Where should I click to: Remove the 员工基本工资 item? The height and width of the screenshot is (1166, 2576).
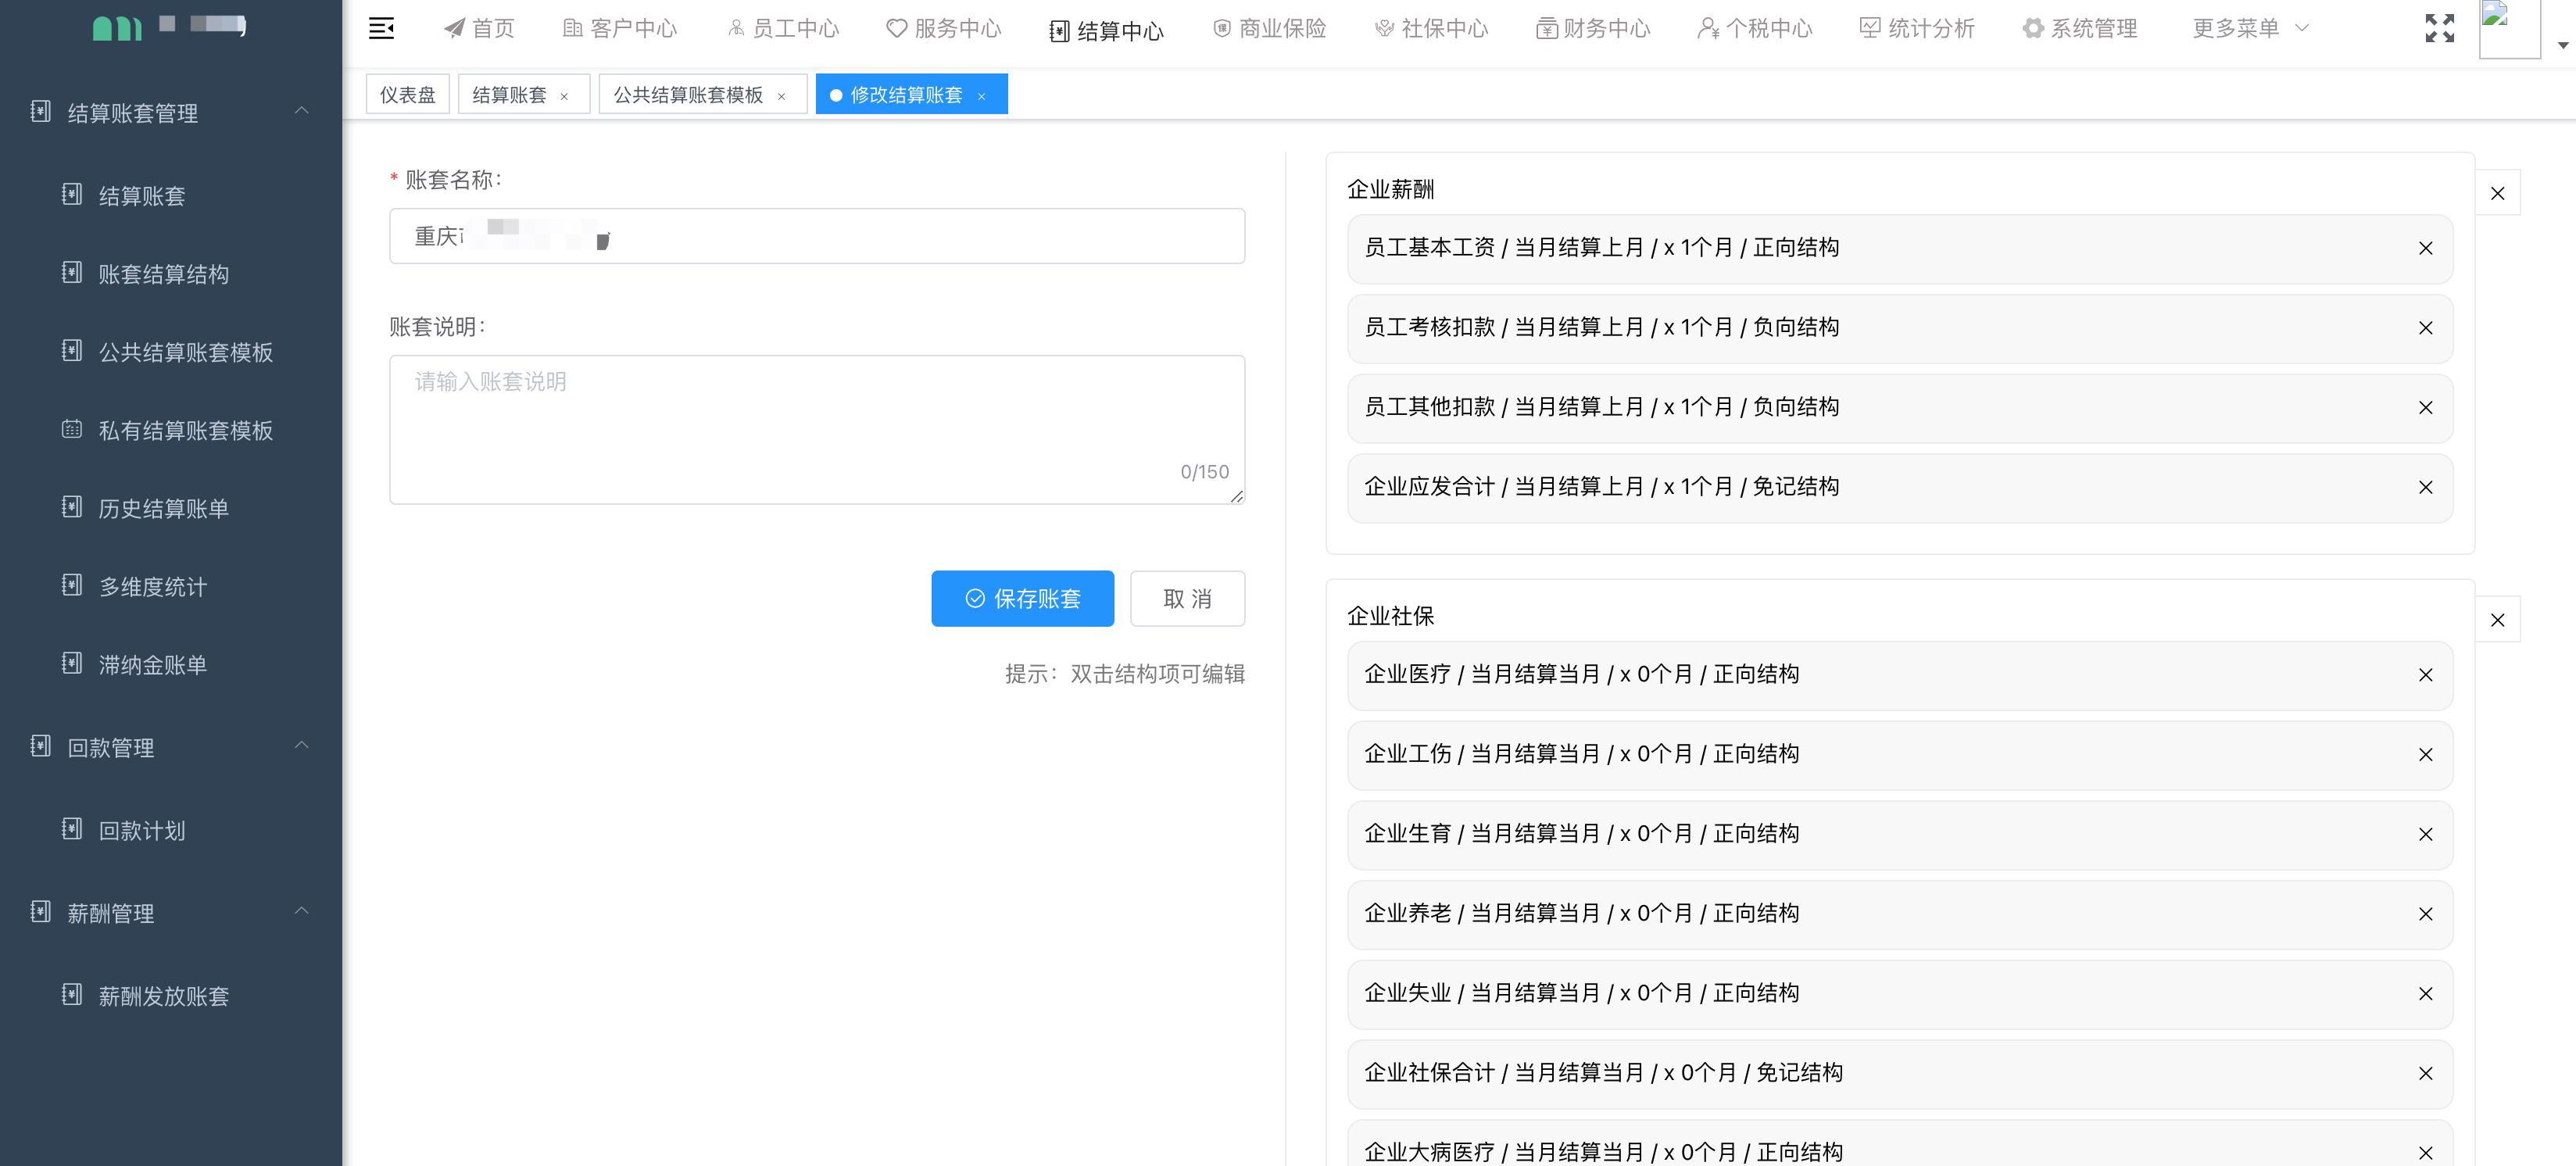pyautogui.click(x=2426, y=248)
